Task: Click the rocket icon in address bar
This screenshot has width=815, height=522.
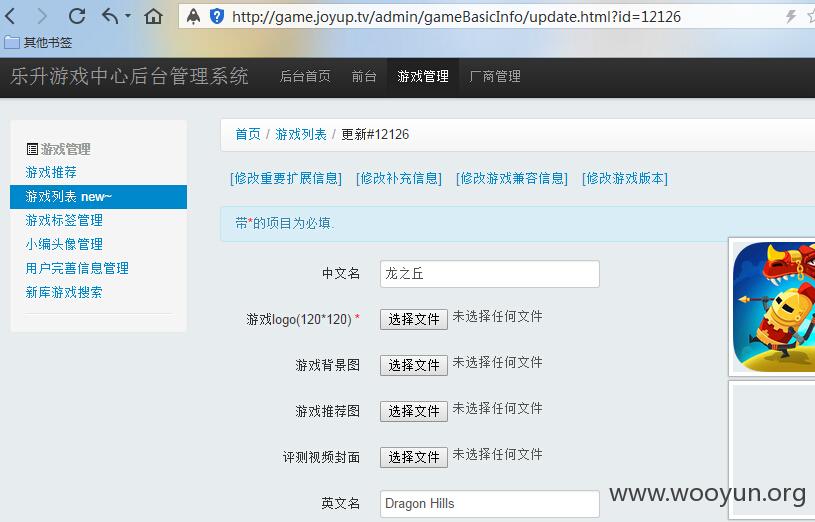Action: coord(193,17)
